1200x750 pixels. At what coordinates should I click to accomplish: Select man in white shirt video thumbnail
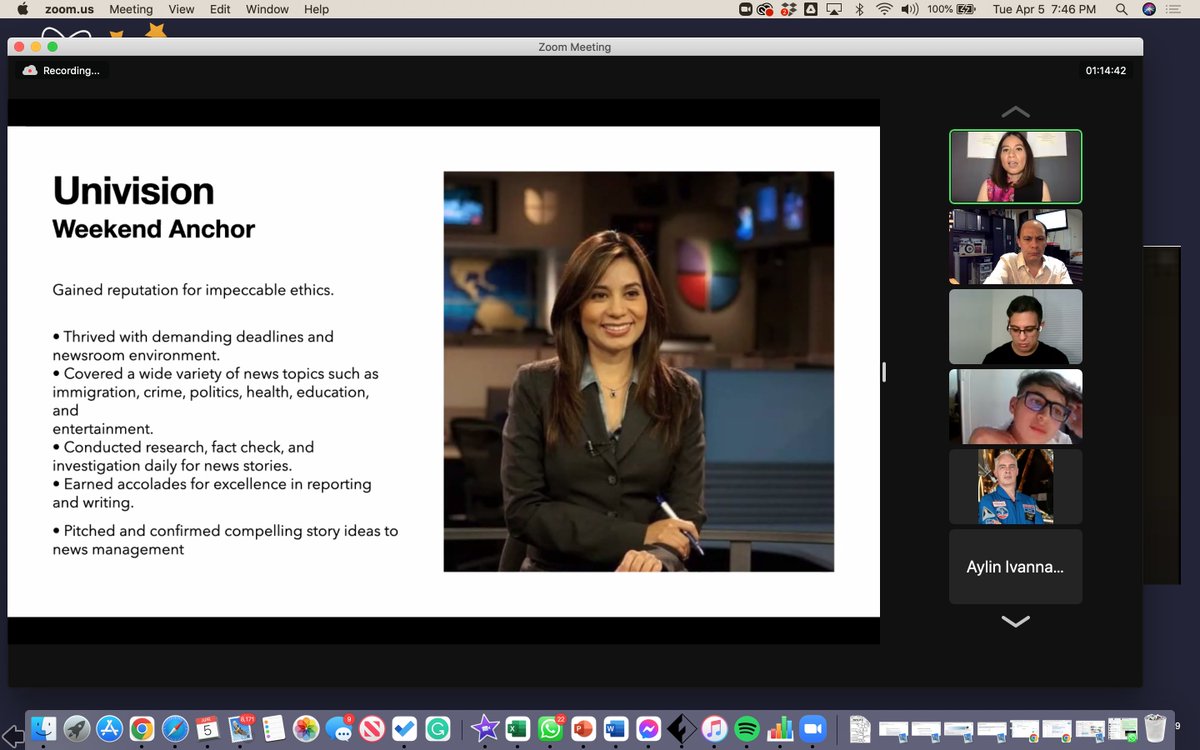[1015, 247]
